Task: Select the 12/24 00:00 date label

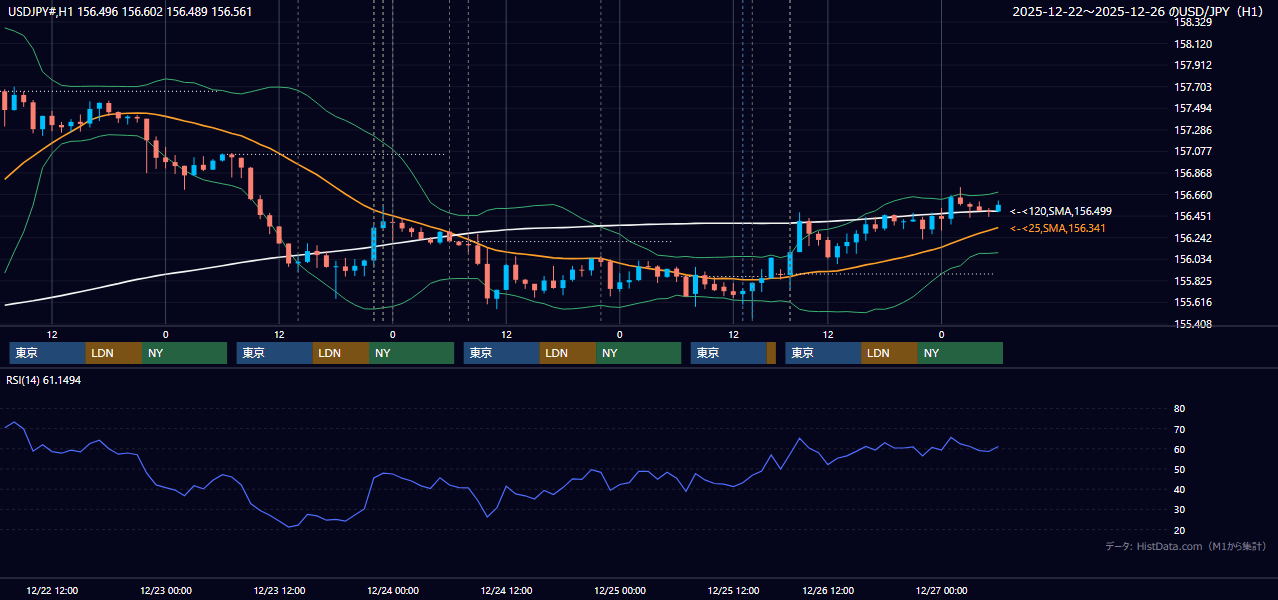Action: pos(392,591)
